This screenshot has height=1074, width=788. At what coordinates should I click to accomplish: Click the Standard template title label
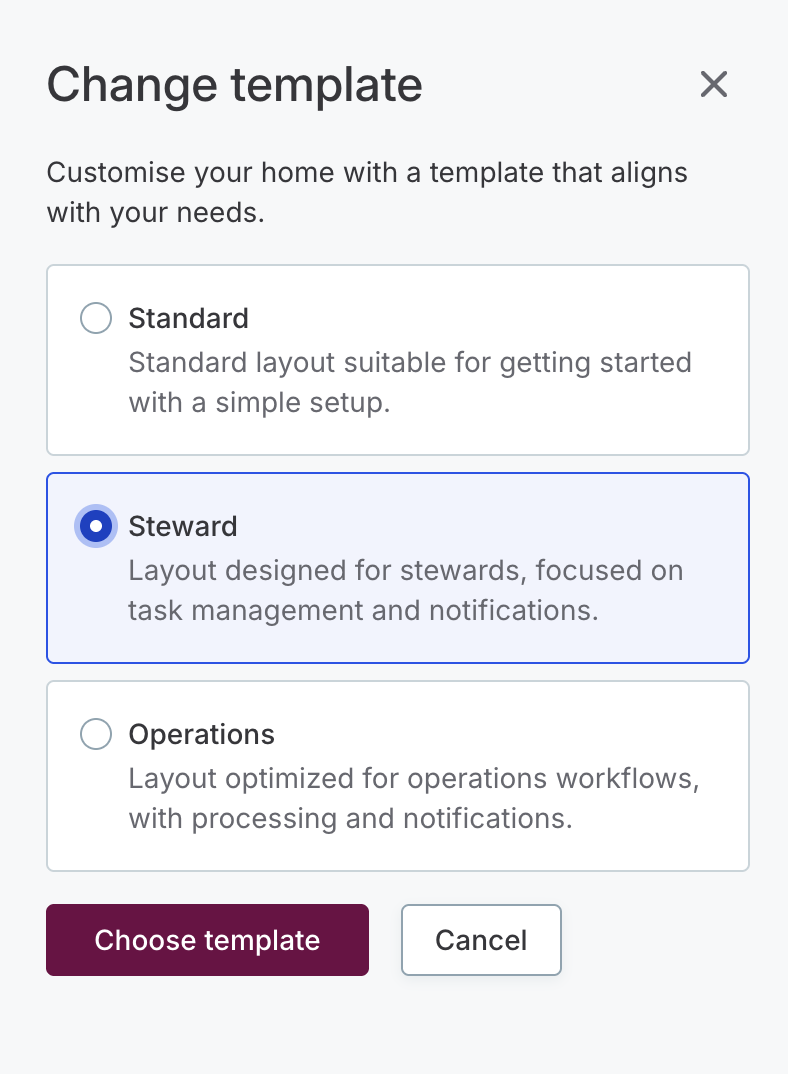189,319
